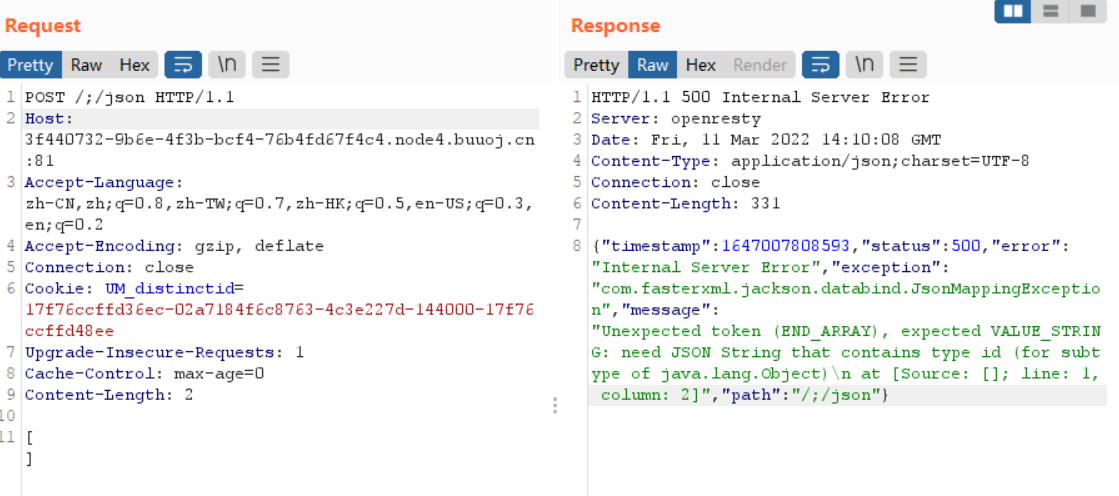This screenshot has width=1119, height=496.
Task: Click the request body opening bracket line
Action: point(30,437)
